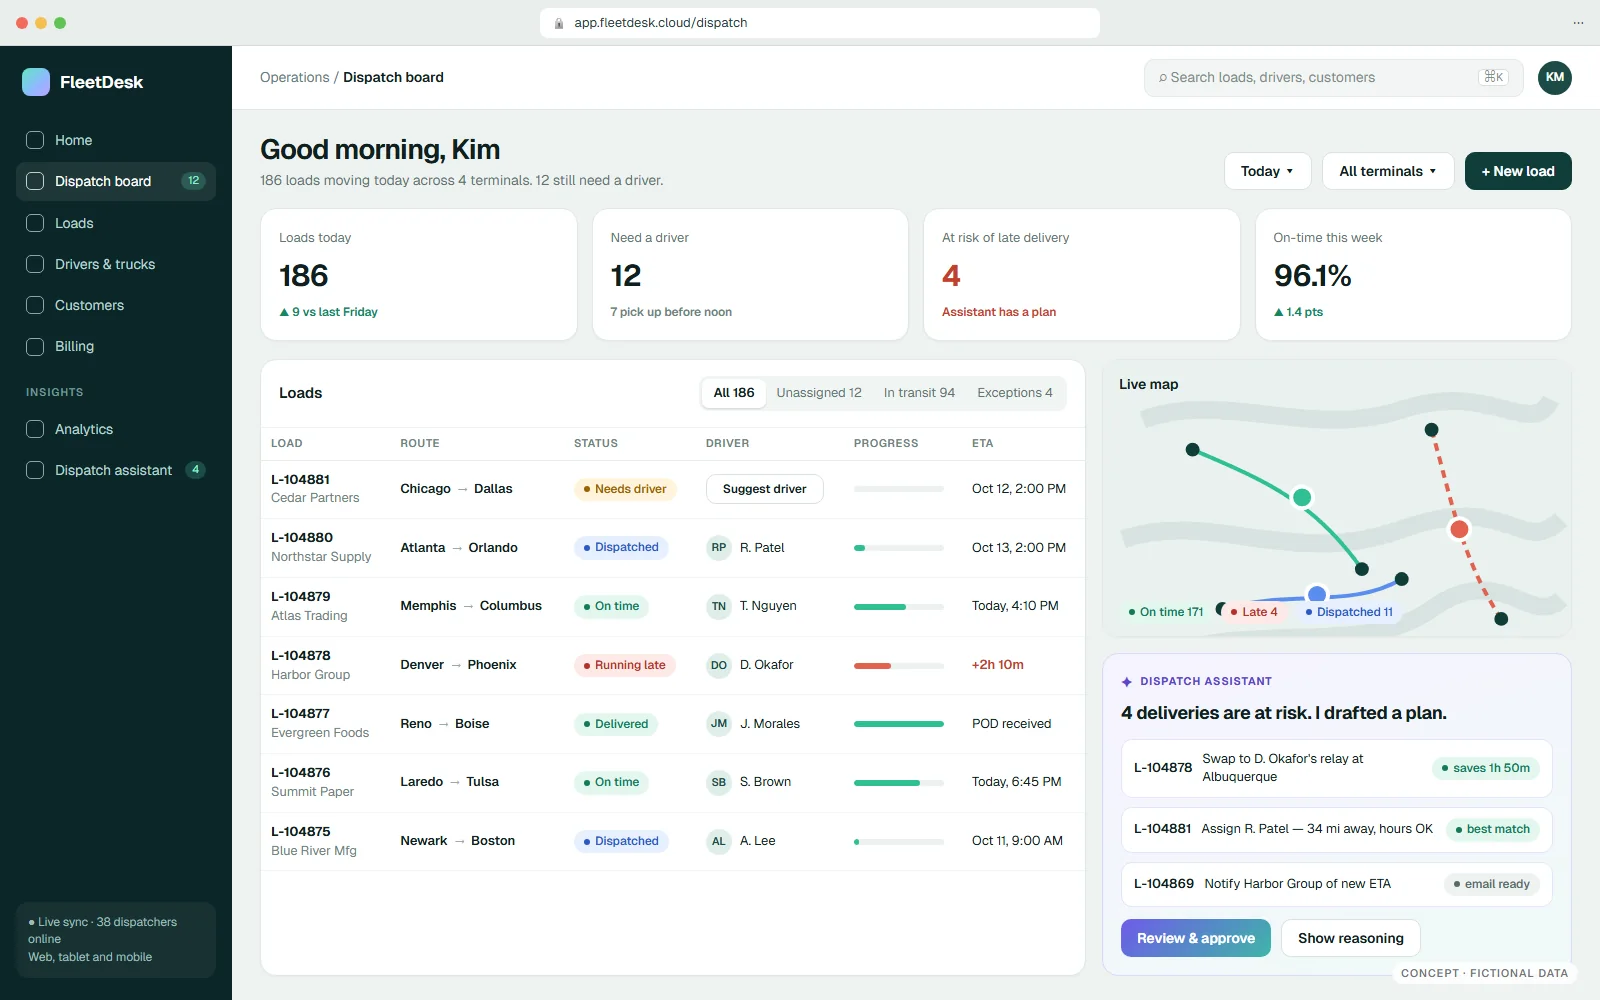Viewport: 1600px width, 1000px height.
Task: Click the Late 4 map legend
Action: point(1254,612)
